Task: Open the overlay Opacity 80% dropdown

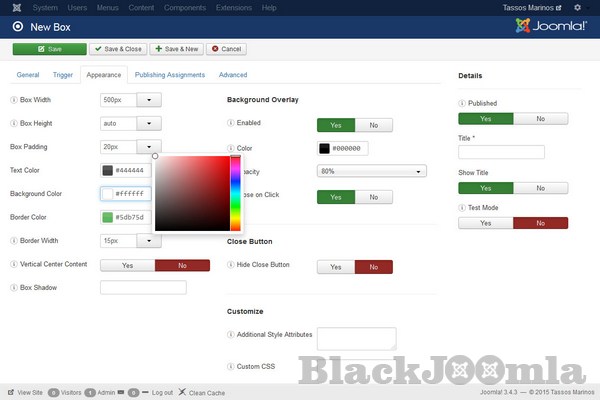Action: click(371, 171)
